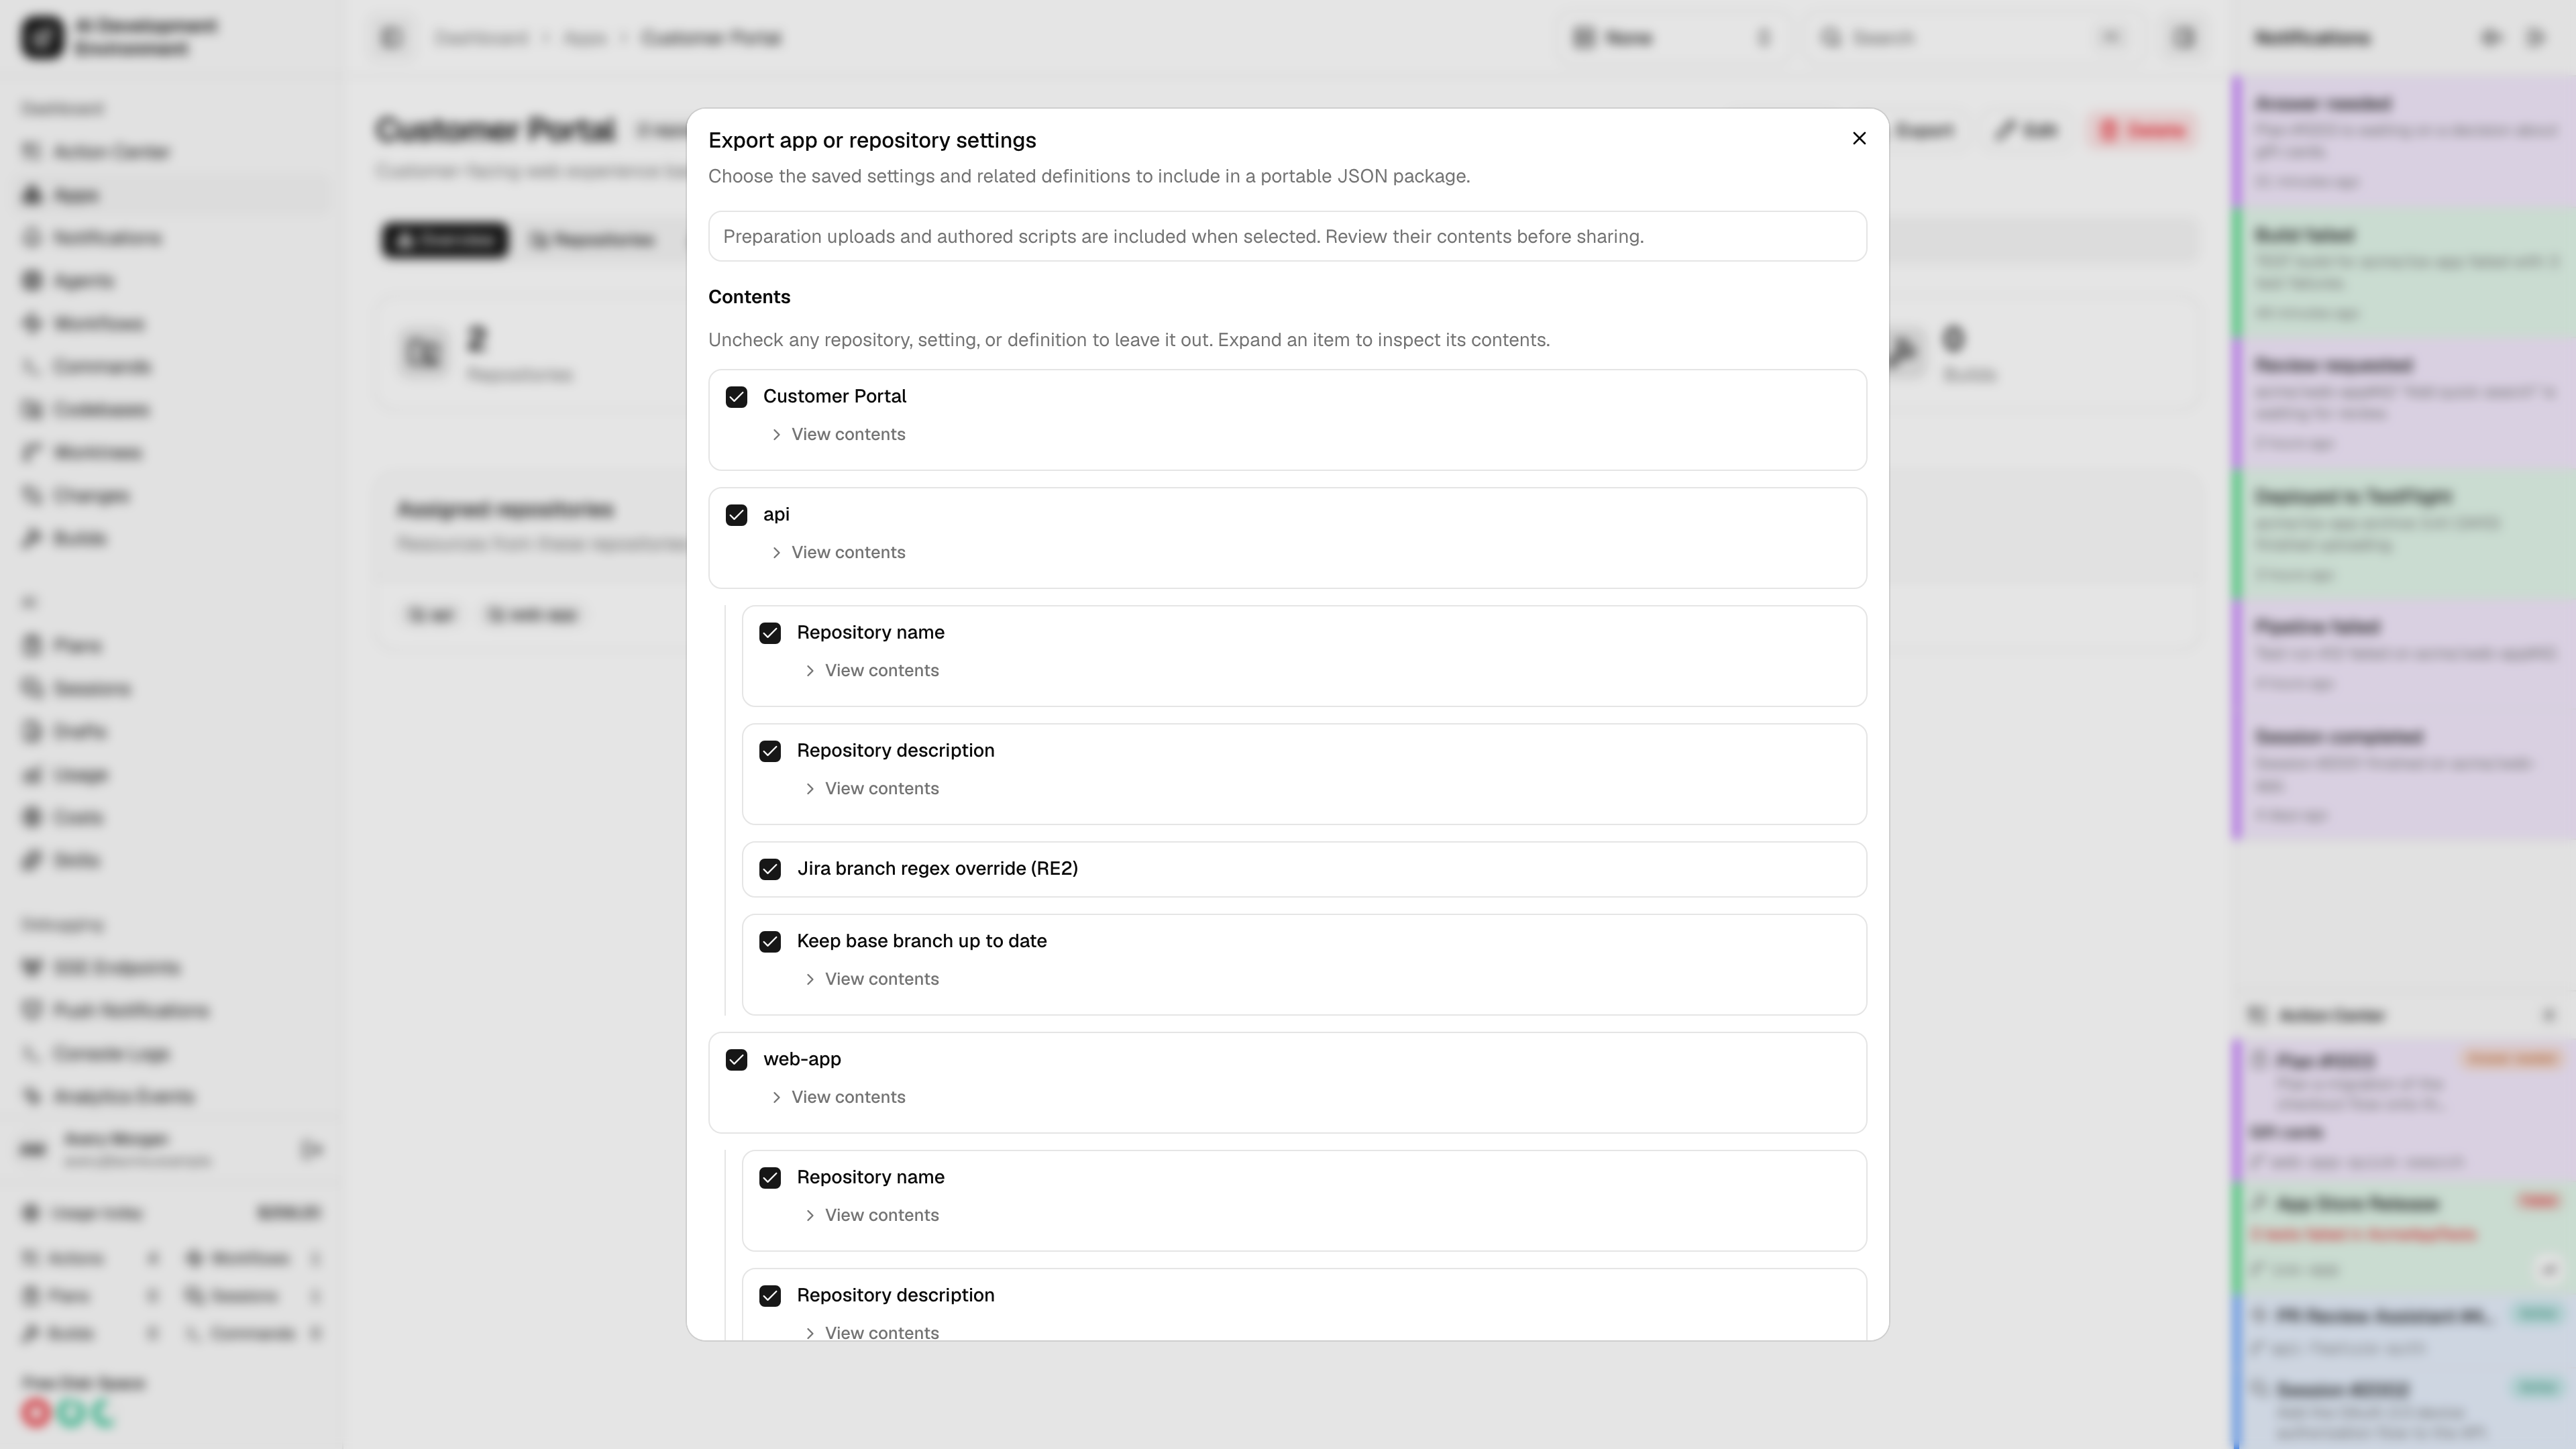This screenshot has height=1449, width=2576.
Task: Expand View contents for web-app Repository name
Action: tap(872, 1215)
